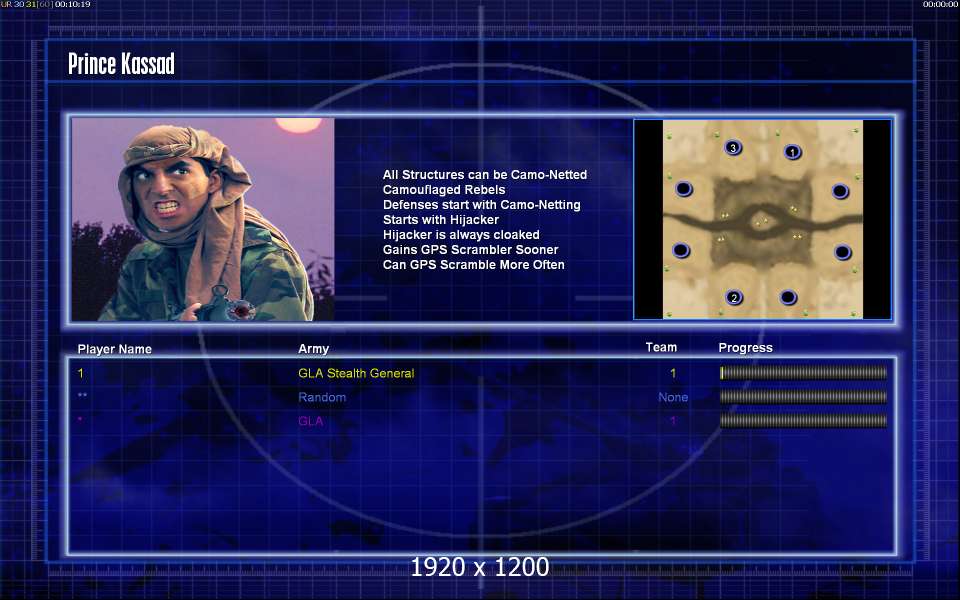Click the "00:00:00" timer readout

click(941, 4)
